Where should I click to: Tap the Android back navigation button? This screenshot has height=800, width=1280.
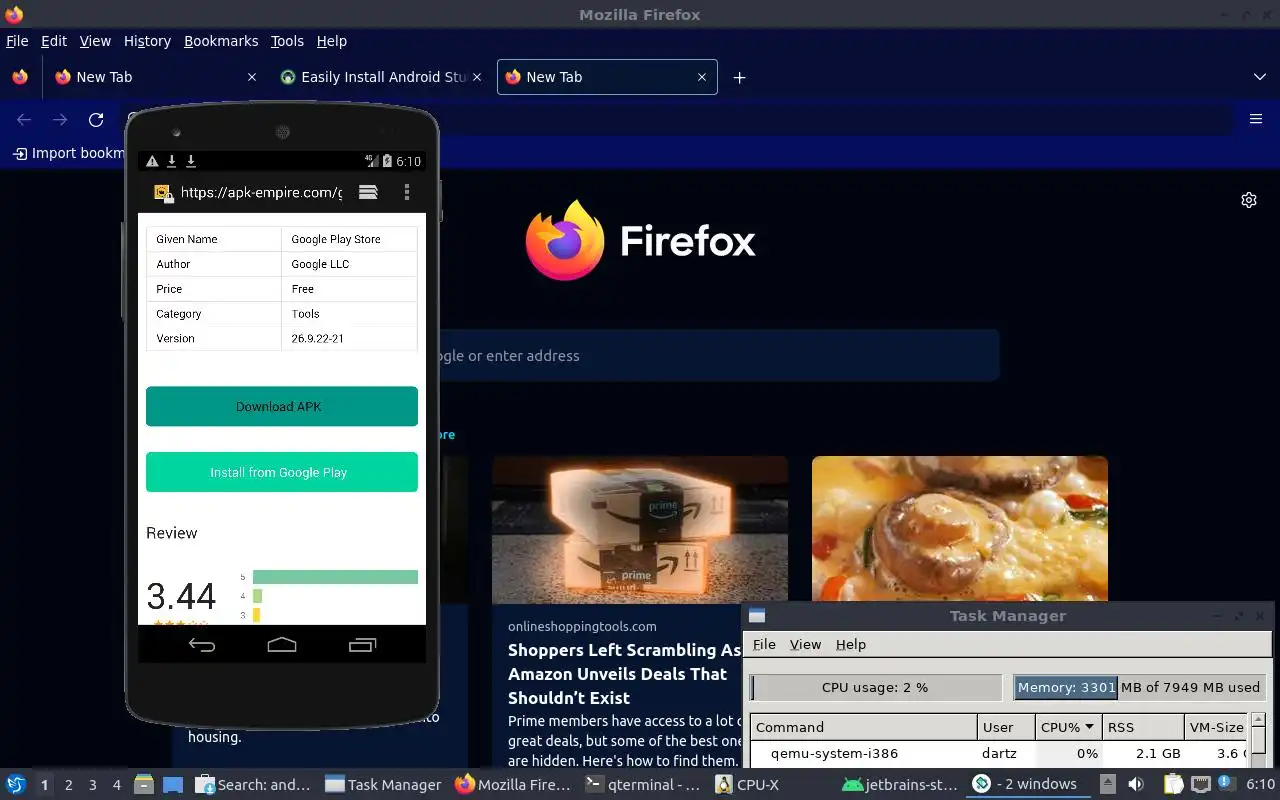(x=202, y=645)
